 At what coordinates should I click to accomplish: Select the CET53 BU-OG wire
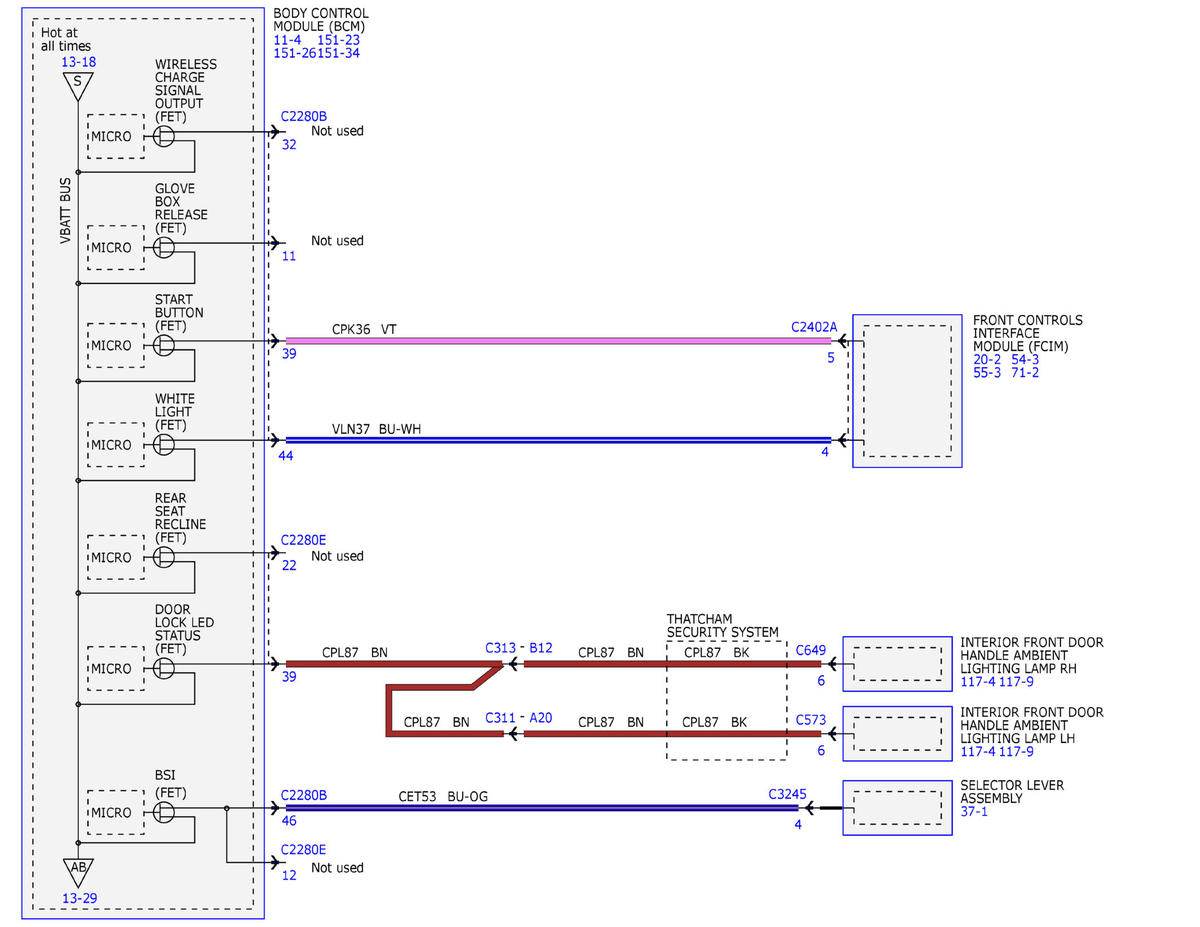pyautogui.click(x=541, y=808)
